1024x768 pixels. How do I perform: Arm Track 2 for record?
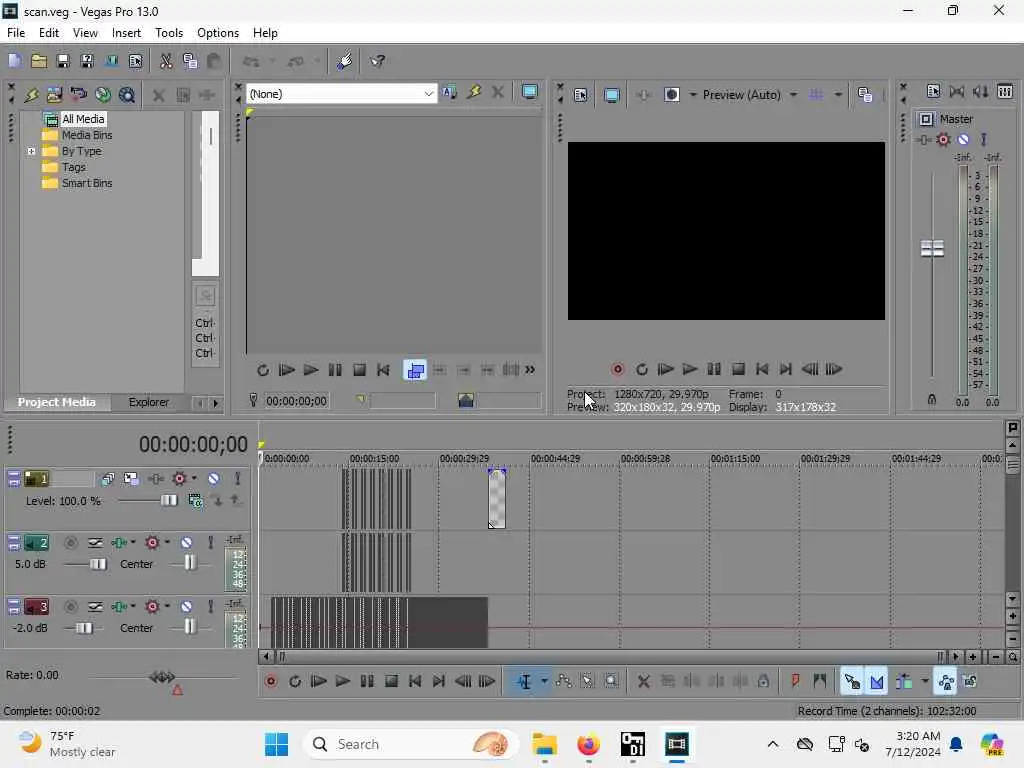pos(71,543)
